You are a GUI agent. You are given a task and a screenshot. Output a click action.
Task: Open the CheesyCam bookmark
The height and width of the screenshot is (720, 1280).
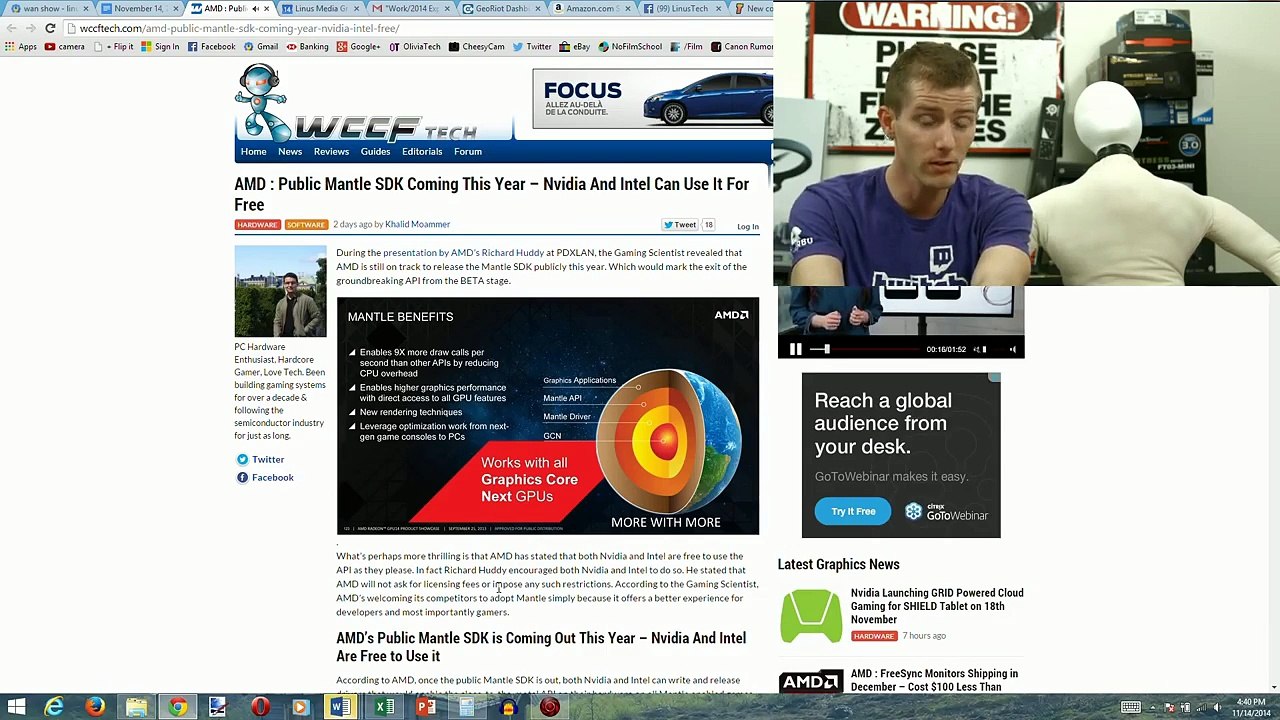click(477, 47)
